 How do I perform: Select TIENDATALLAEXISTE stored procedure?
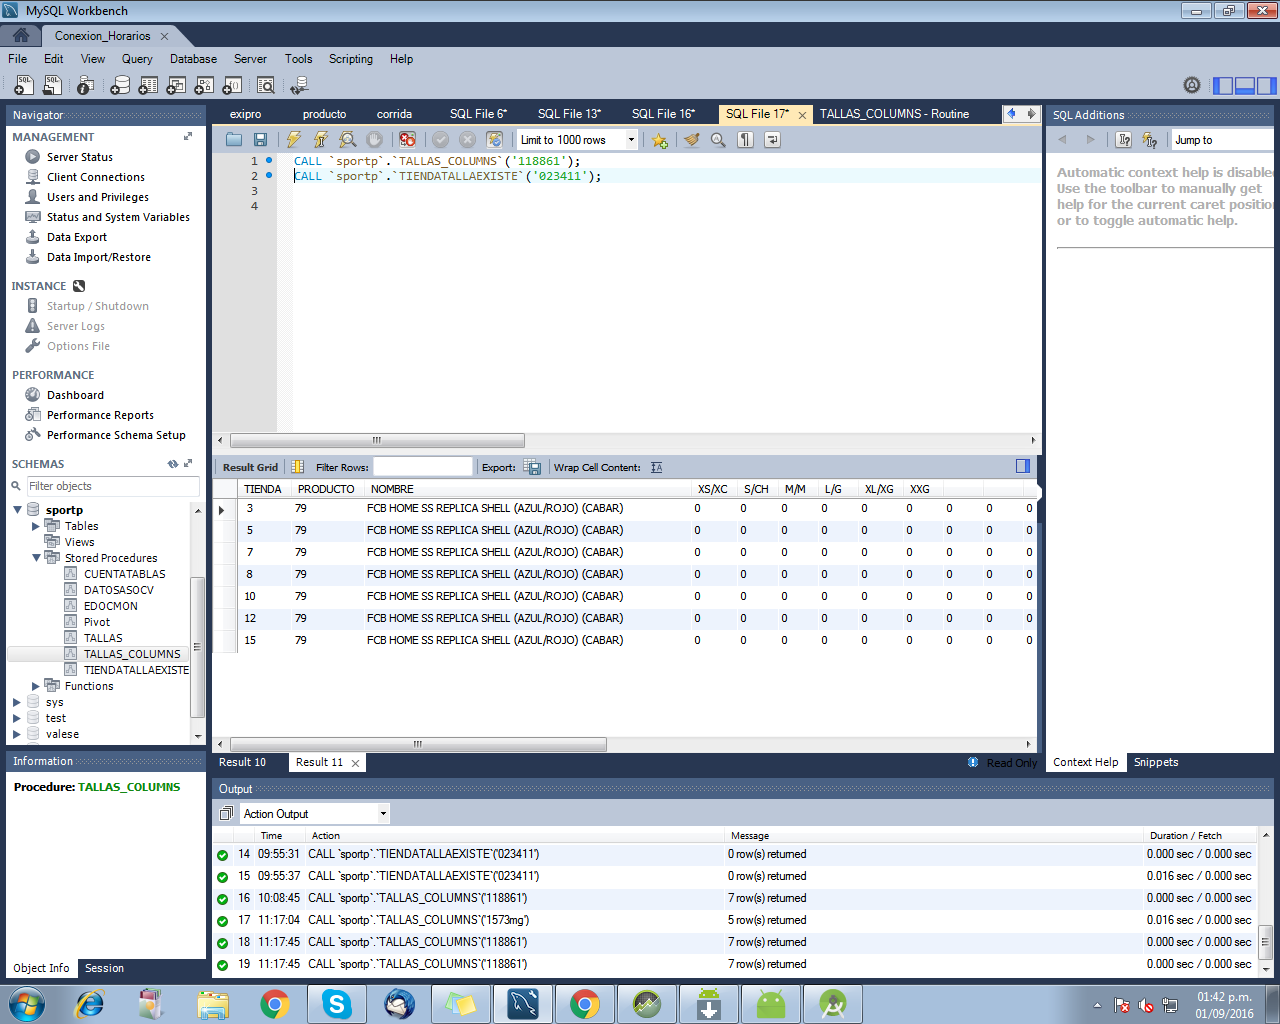coord(136,670)
